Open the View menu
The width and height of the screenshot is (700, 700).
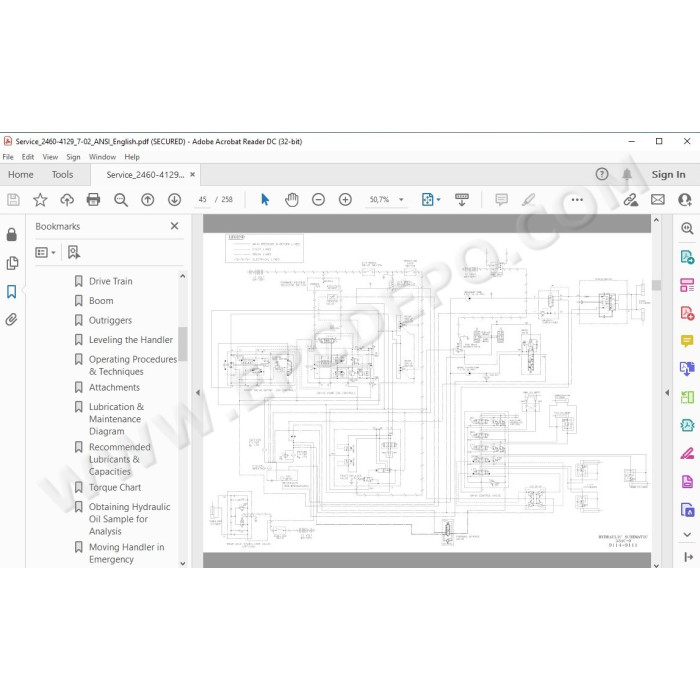[x=50, y=157]
